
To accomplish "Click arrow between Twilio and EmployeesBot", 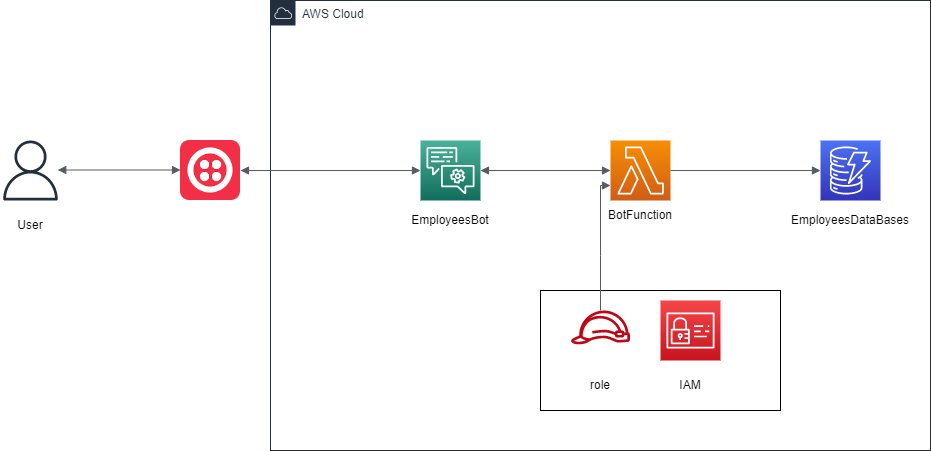I will point(330,170).
